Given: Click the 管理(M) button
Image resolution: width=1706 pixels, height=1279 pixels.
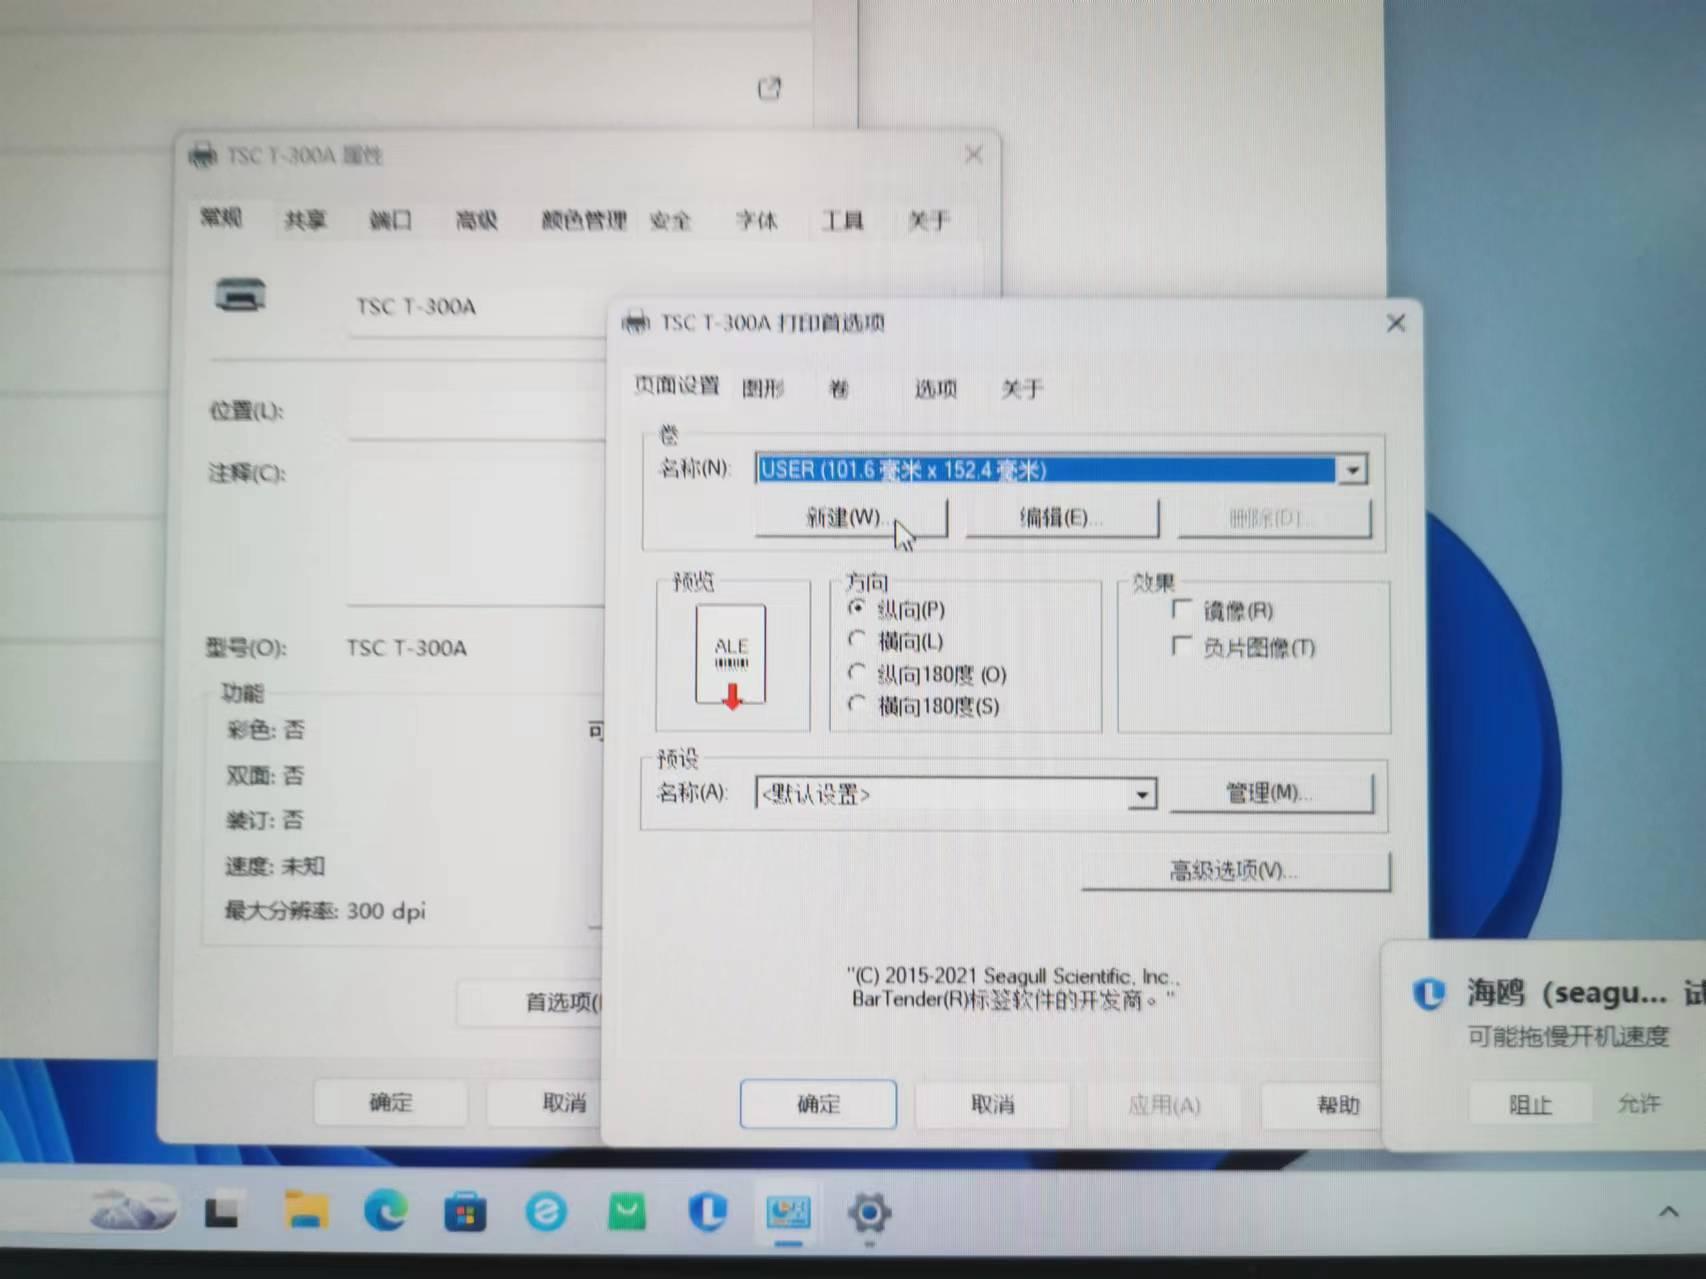Looking at the screenshot, I should tap(1271, 793).
